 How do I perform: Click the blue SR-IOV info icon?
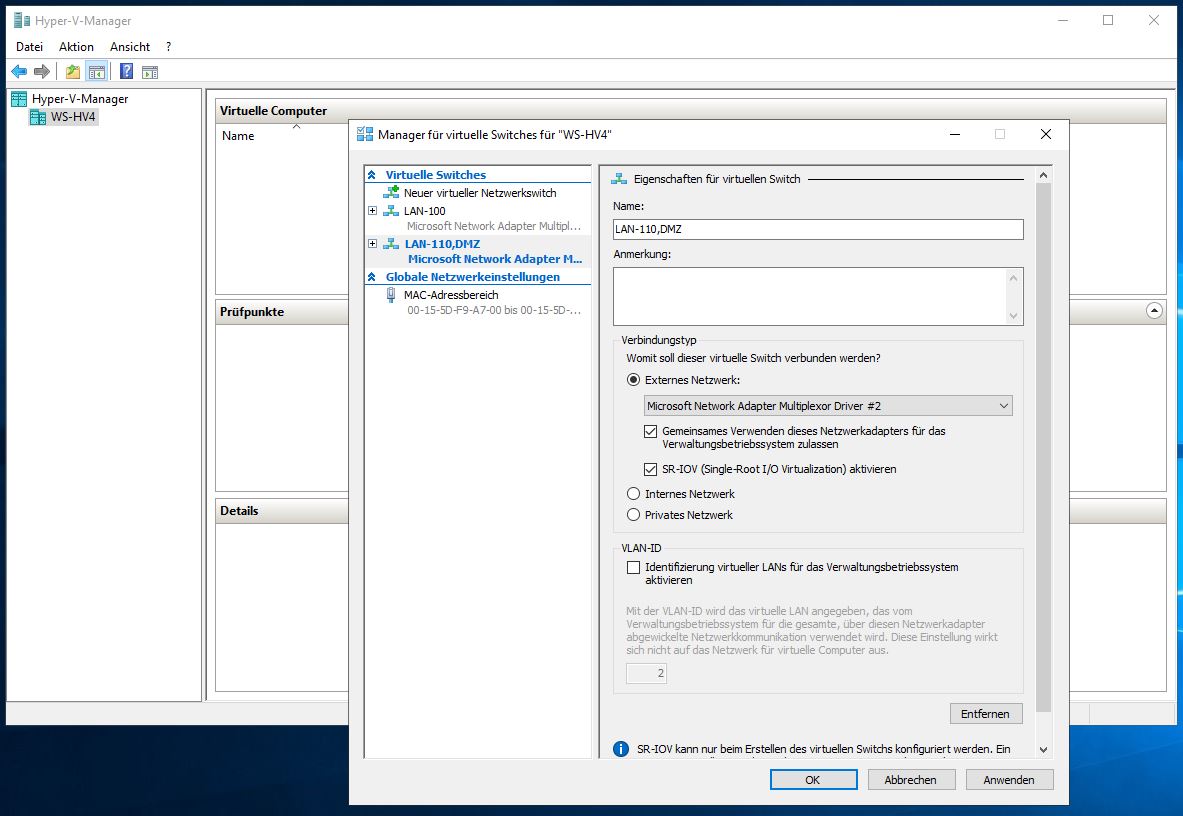pyautogui.click(x=621, y=749)
